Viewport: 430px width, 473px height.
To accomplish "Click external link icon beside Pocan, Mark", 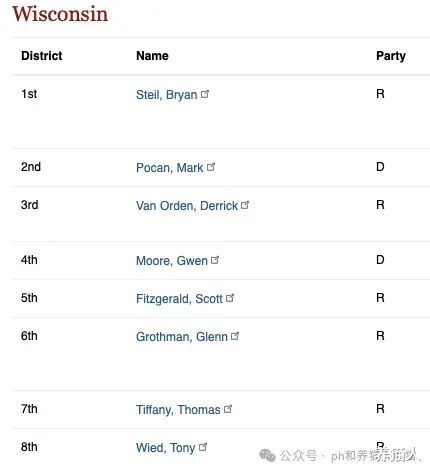I will pos(211,167).
